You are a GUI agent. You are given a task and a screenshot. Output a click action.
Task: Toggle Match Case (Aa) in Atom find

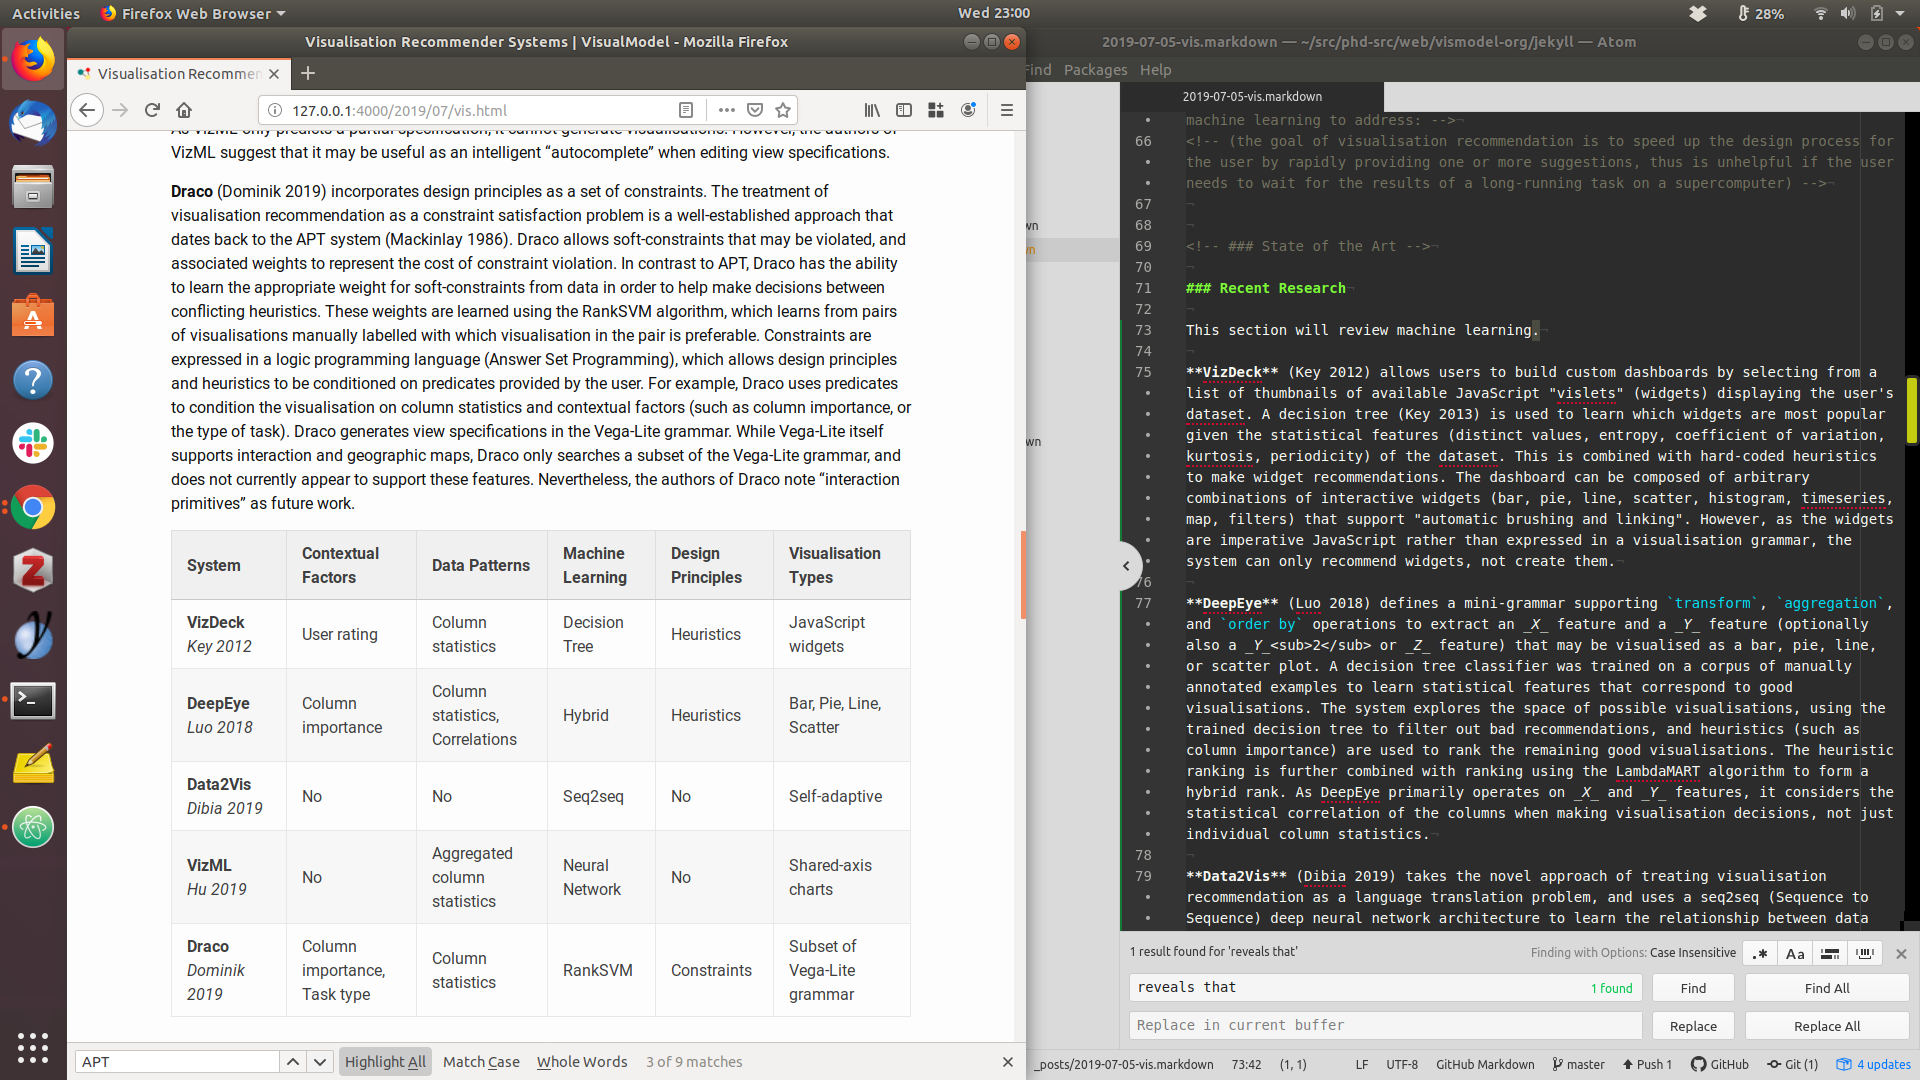[x=1795, y=953]
